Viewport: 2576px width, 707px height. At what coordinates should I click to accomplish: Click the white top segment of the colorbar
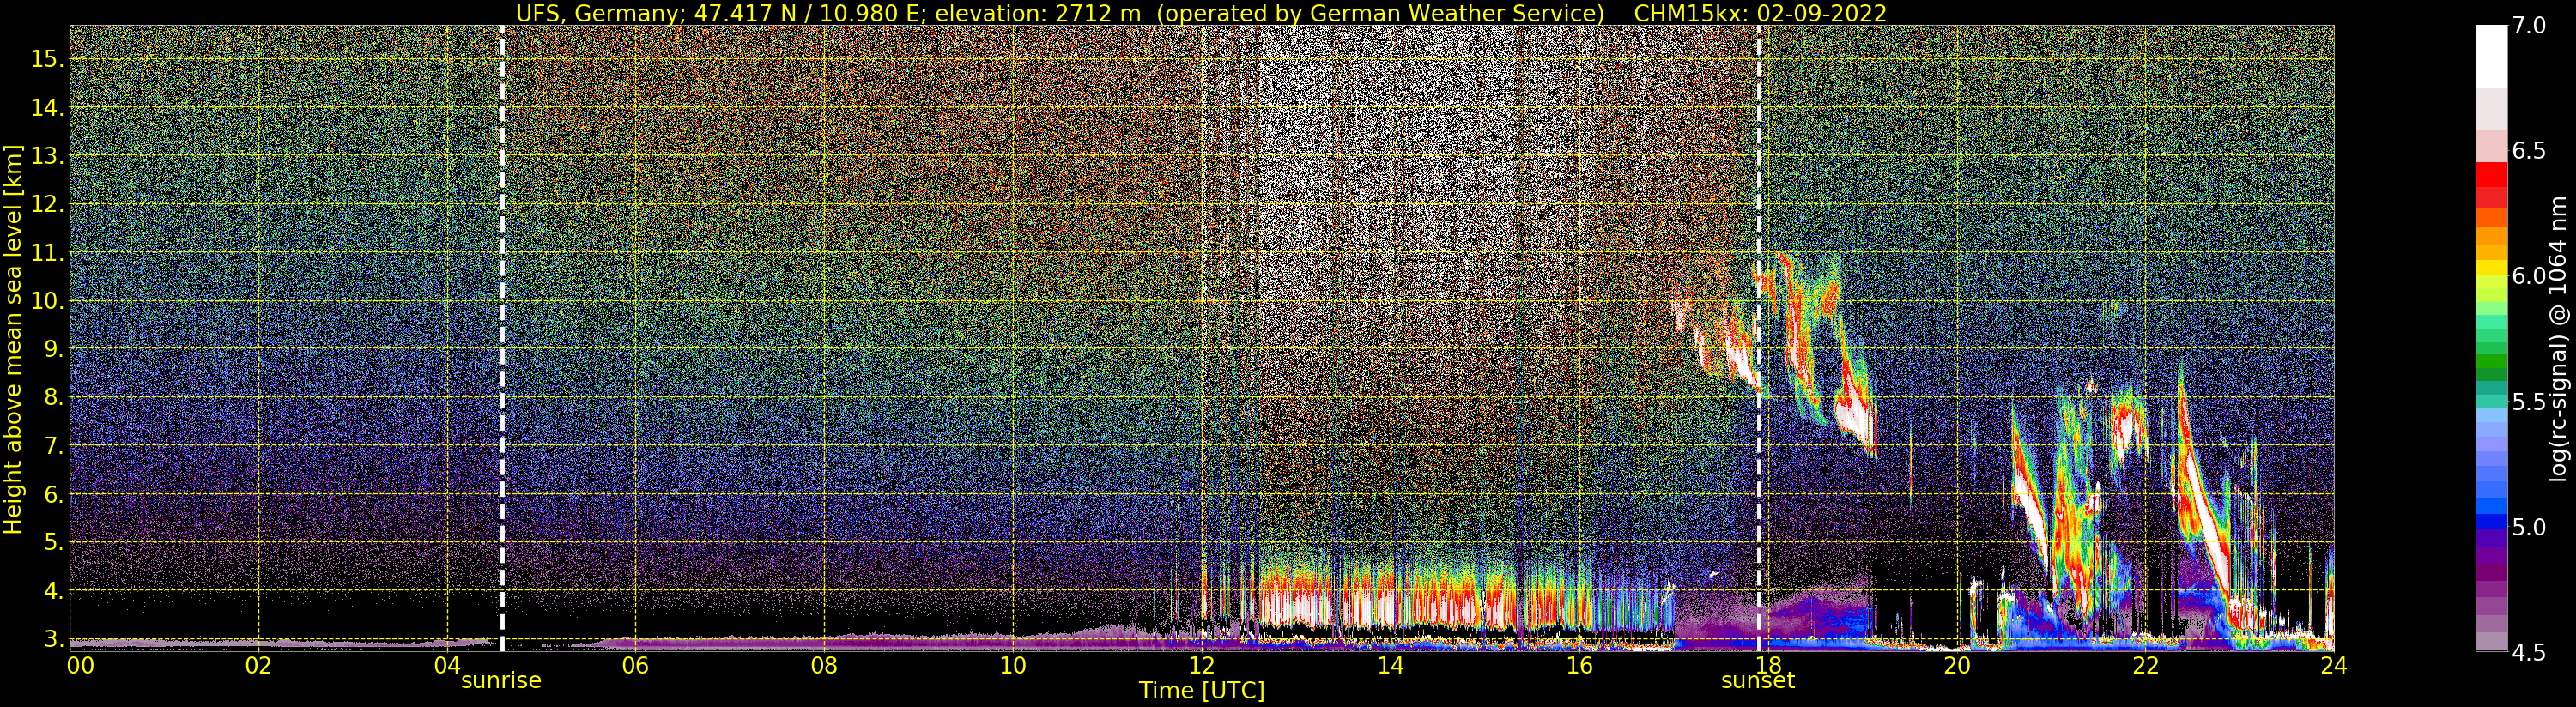[x=2491, y=56]
